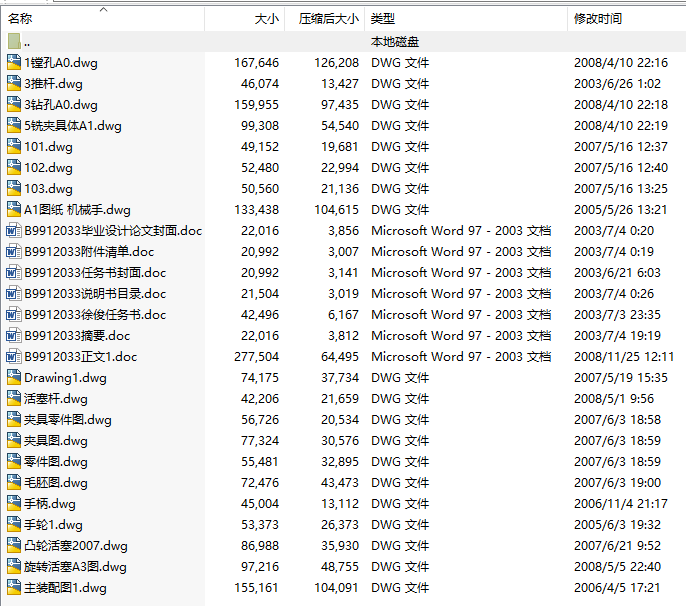Viewport: 686px width, 606px height.
Task: Select the 3推杆.dwg file icon
Action: click(14, 84)
